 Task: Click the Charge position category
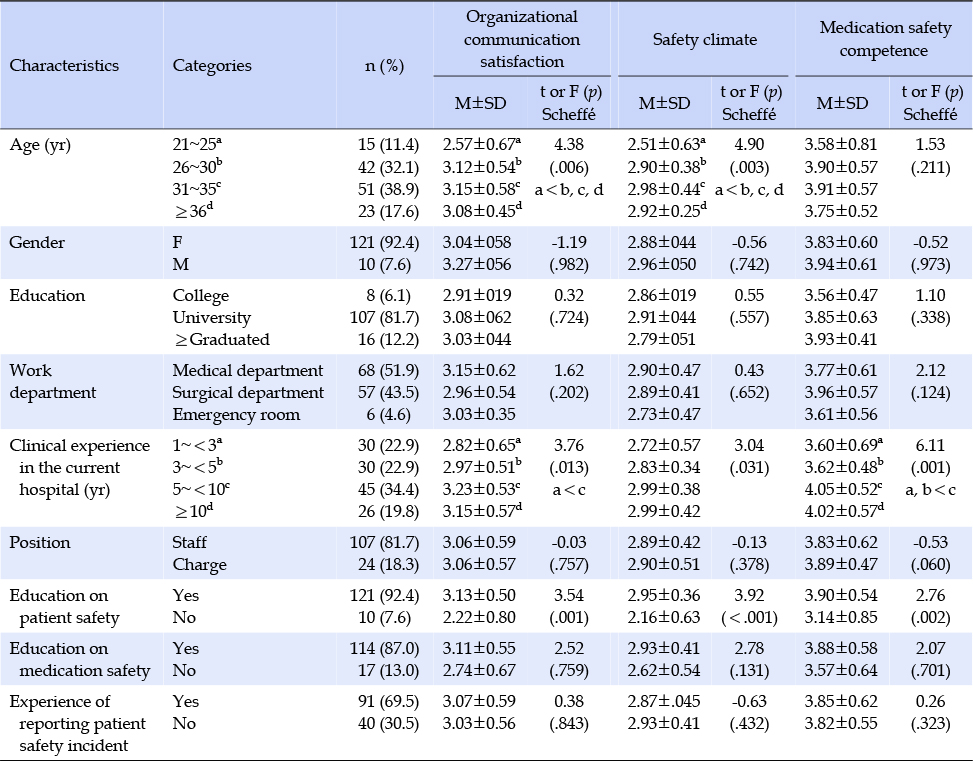click(x=197, y=564)
